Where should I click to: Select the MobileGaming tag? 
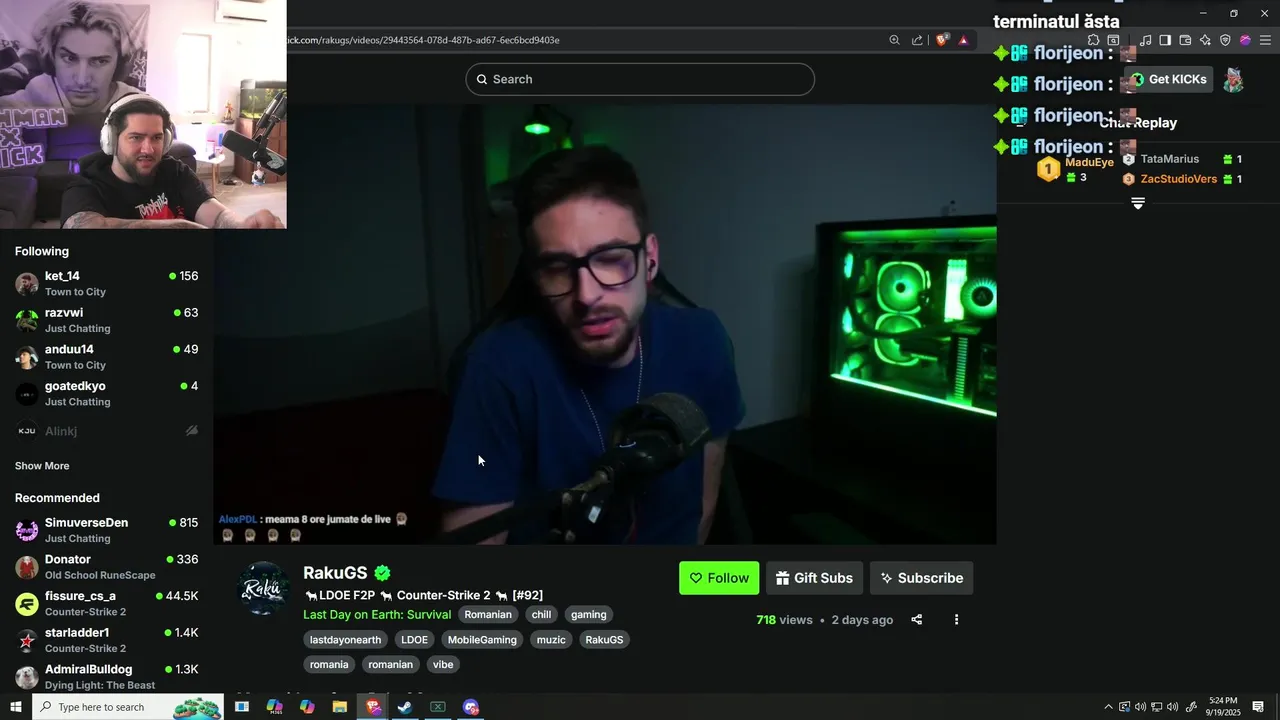click(482, 640)
